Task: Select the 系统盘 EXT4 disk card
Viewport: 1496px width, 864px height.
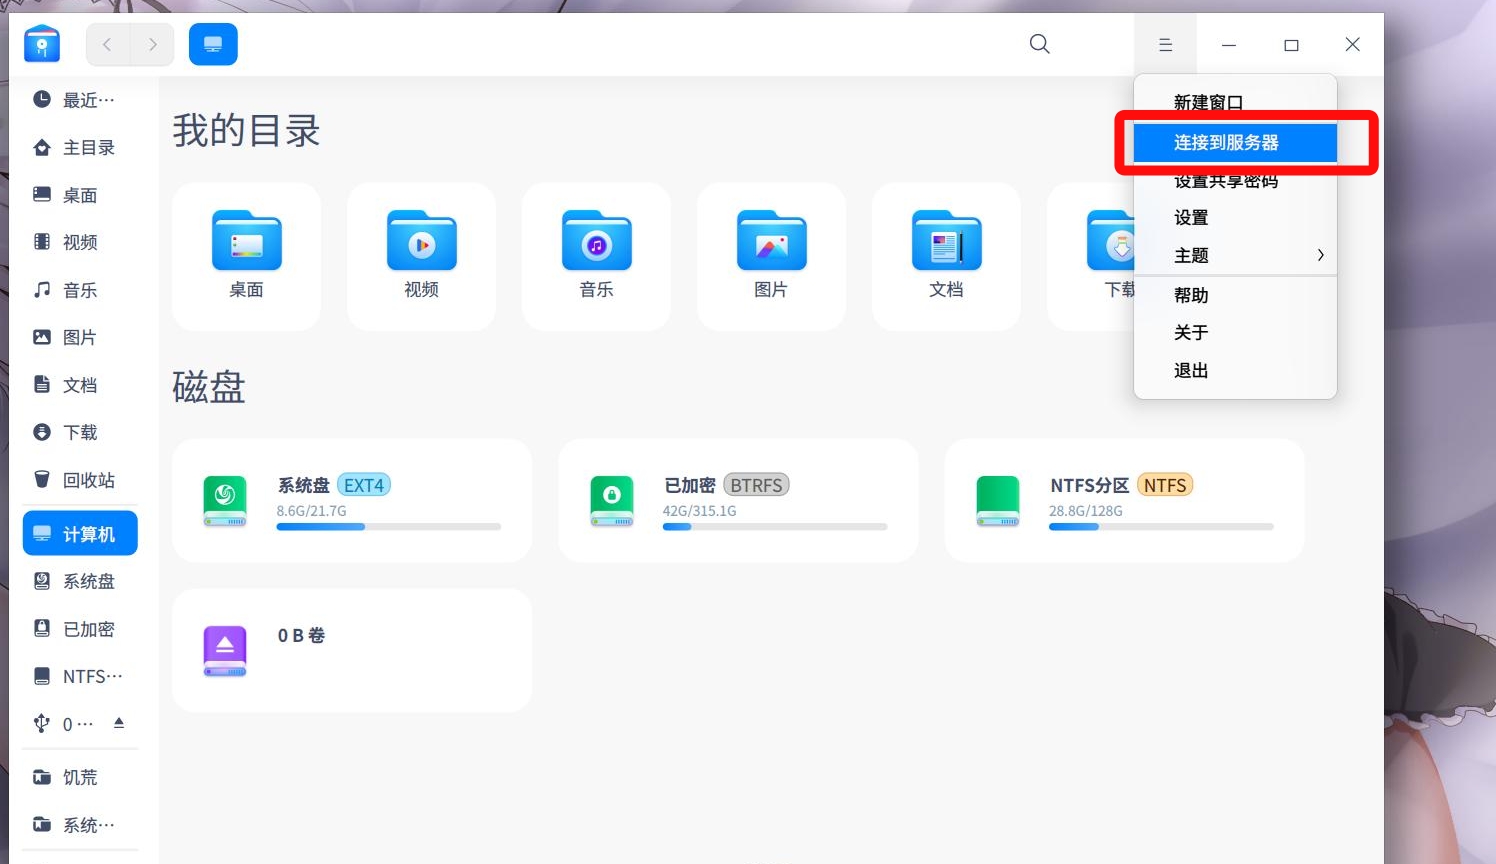Action: (x=352, y=500)
